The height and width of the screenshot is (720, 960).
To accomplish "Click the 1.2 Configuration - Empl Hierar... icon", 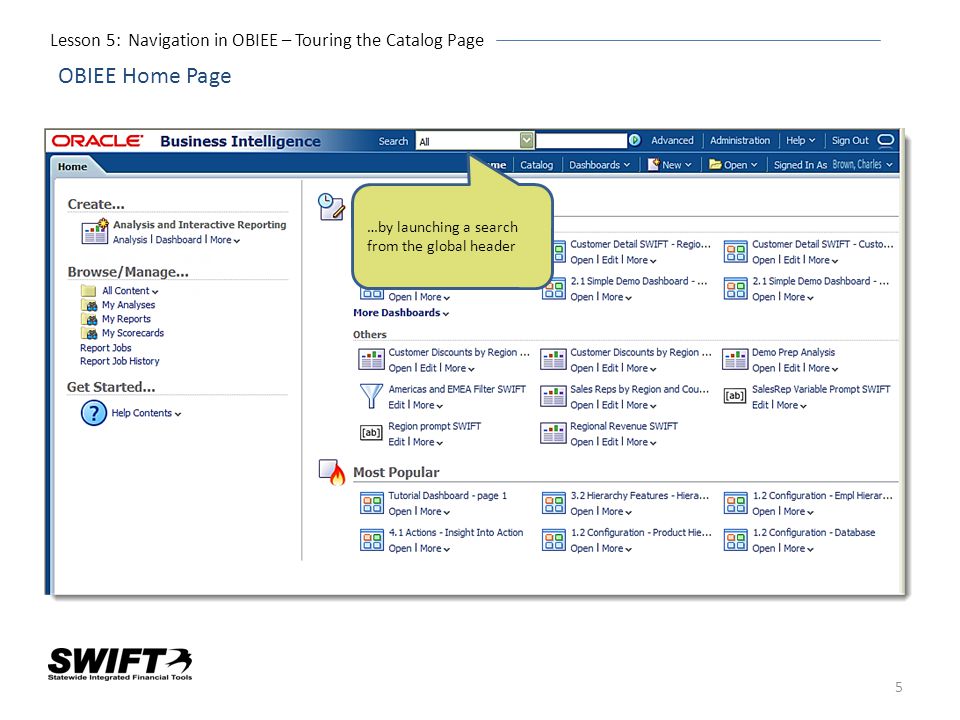I will click(736, 503).
